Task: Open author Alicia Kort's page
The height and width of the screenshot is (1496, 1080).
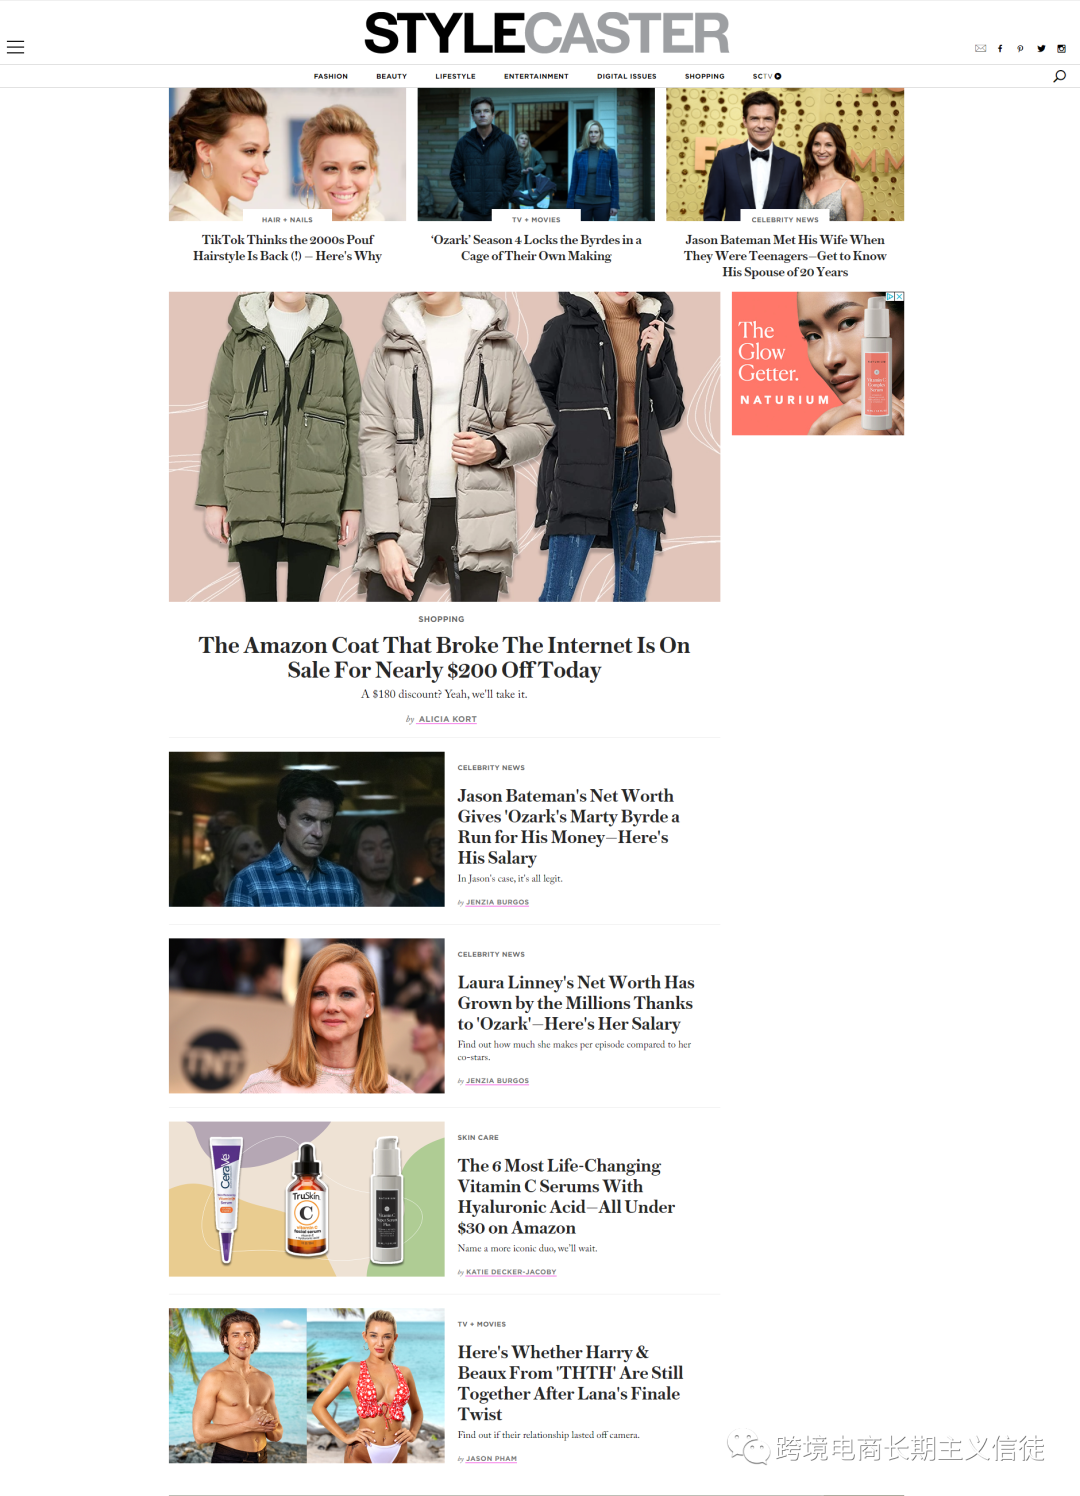Action: tap(447, 719)
